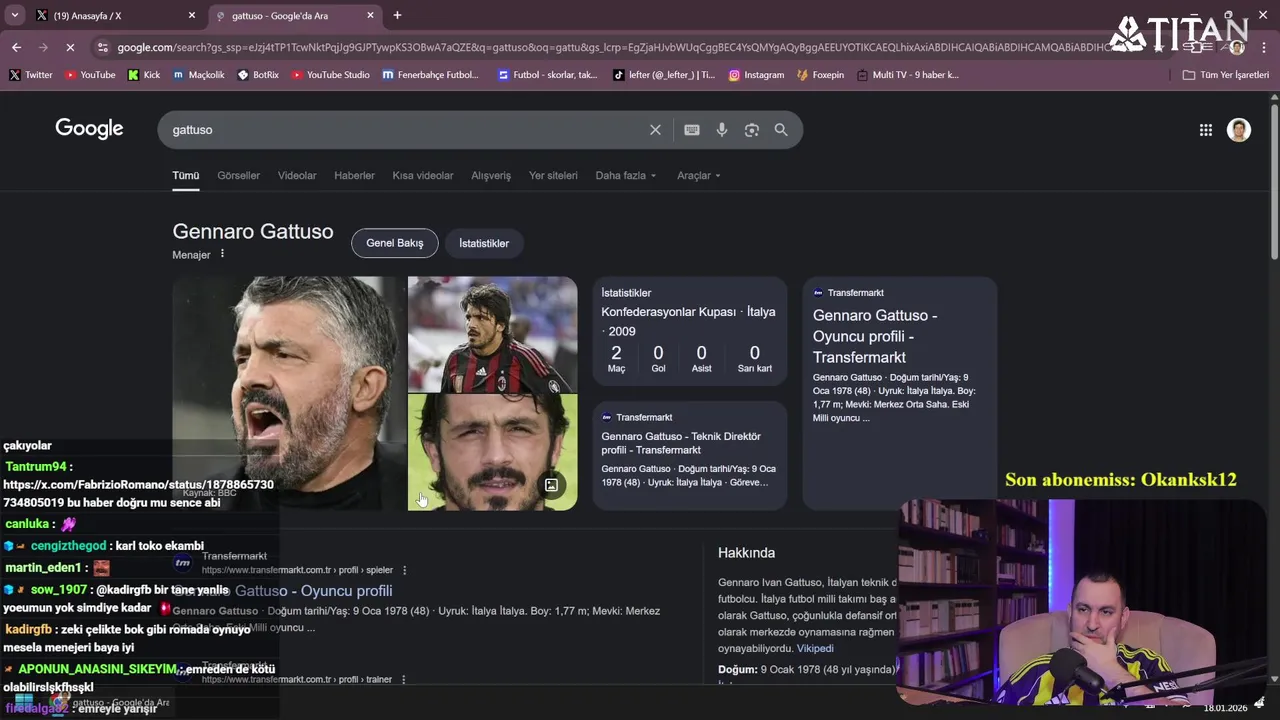Expand Araçlar dropdown

tap(698, 176)
